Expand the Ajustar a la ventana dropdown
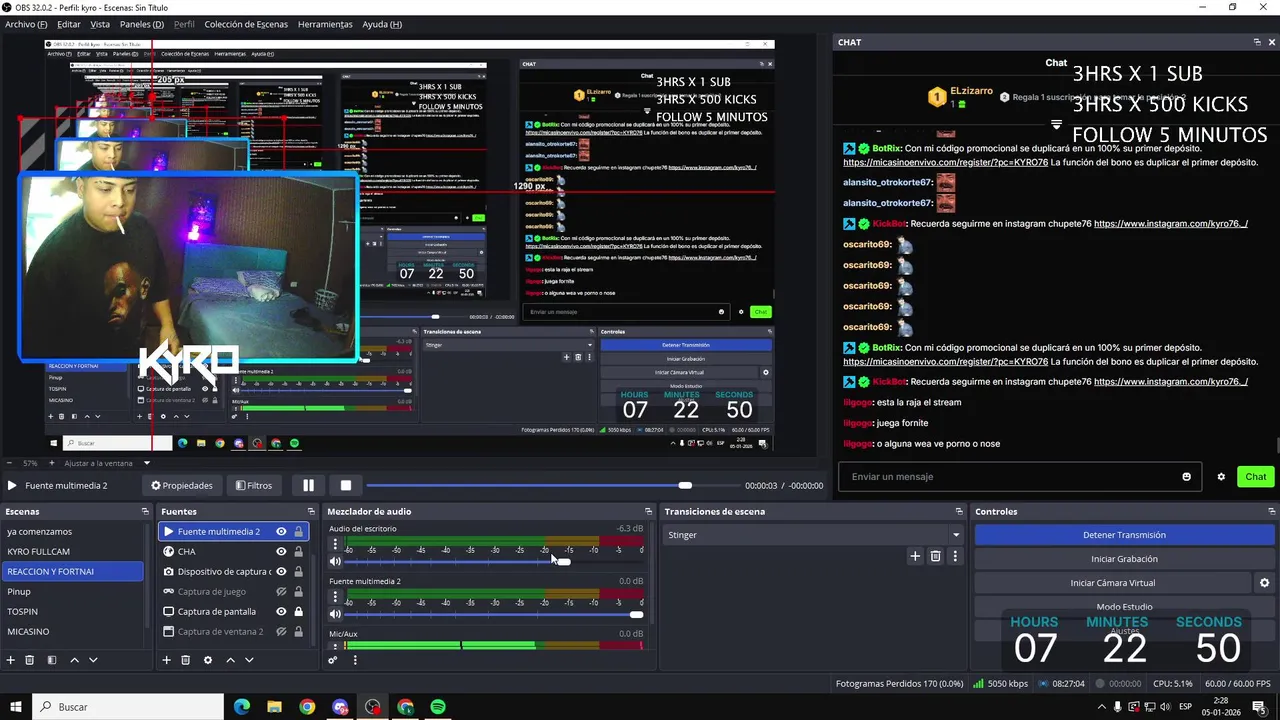The height and width of the screenshot is (720, 1280). pos(146,463)
